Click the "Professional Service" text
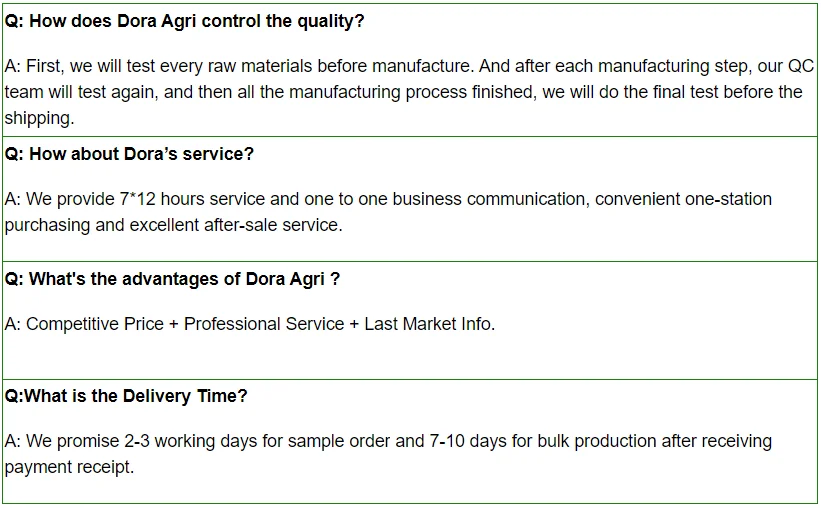Viewport: 821px width, 508px height. coord(264,324)
